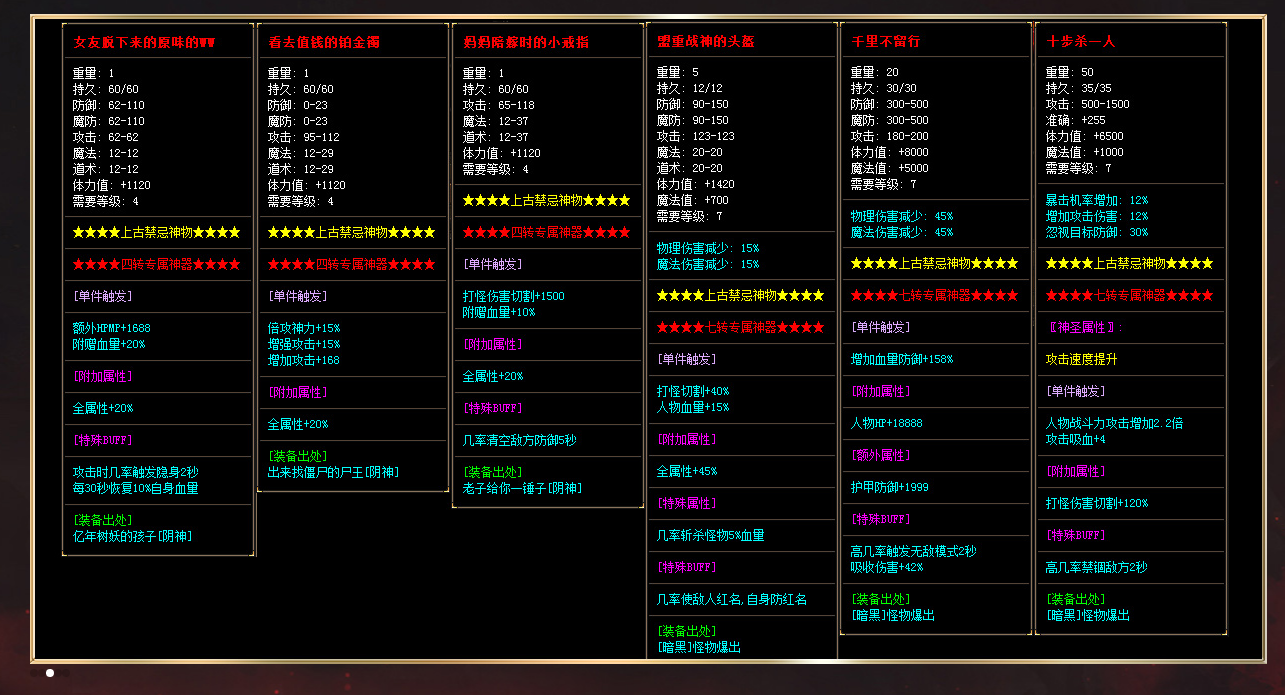
Task: Click the white carousel dot at bottom-left
Action: pos(50,673)
